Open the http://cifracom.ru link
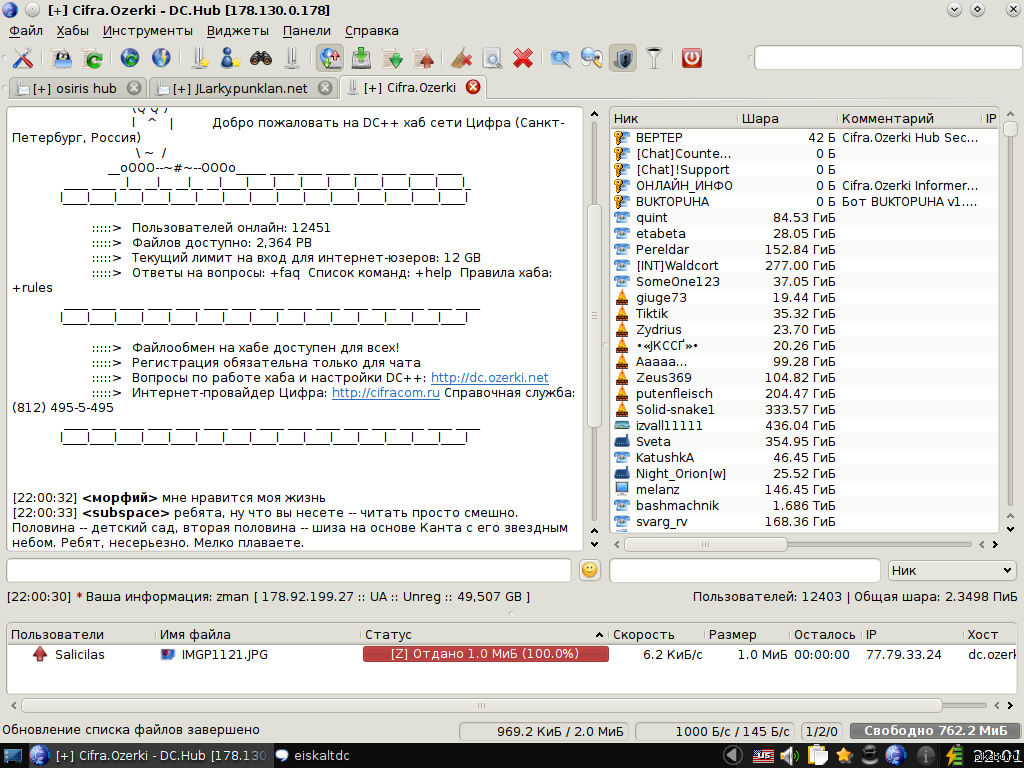The width and height of the screenshot is (1024, 768). tap(386, 393)
